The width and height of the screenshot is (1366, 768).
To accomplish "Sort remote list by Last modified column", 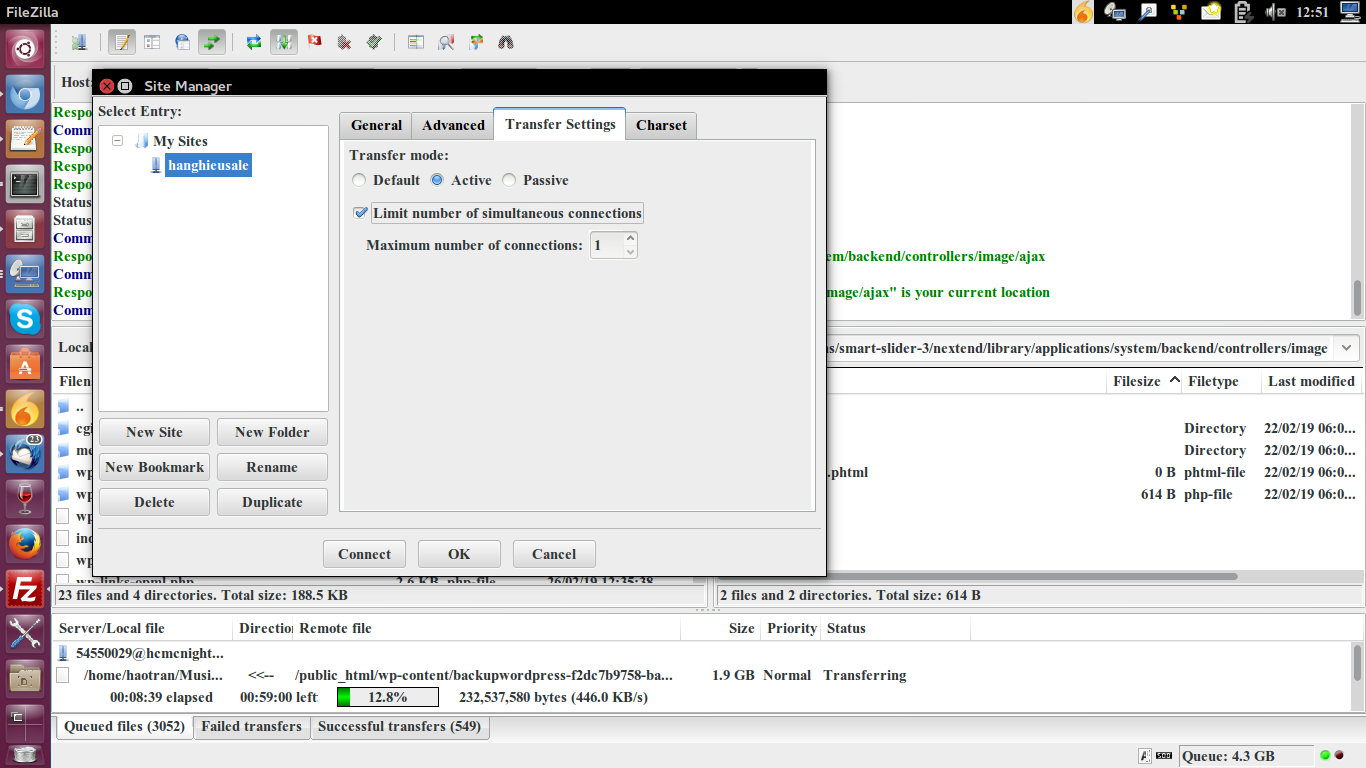I will tap(1311, 381).
